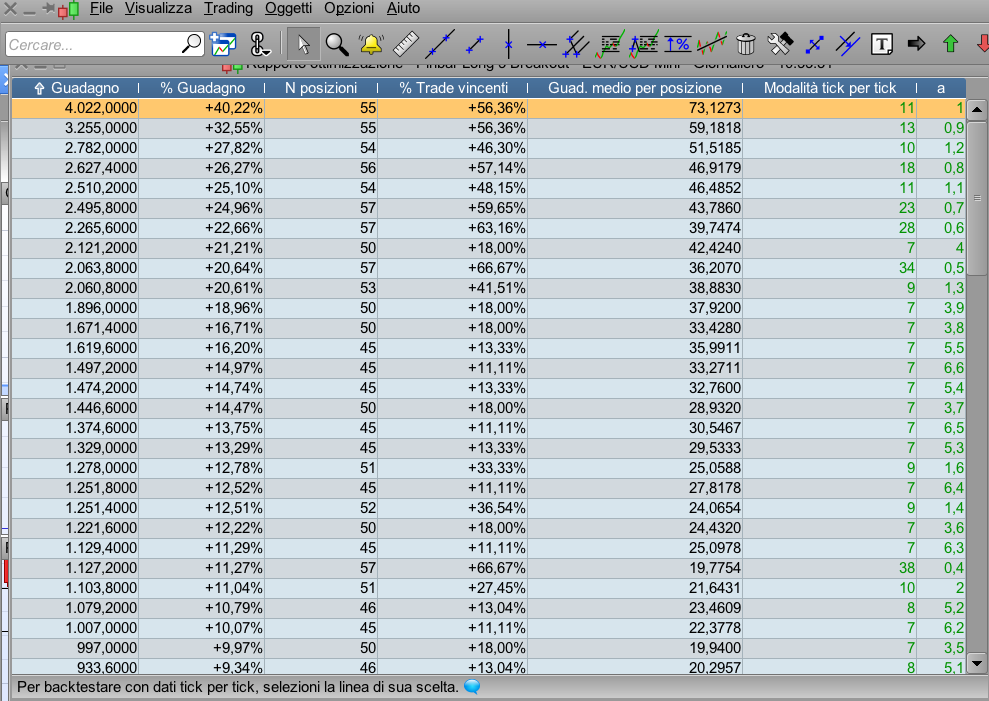Screen dimensions: 989x701
Task: Open the Opzioni menu
Action: (349, 8)
